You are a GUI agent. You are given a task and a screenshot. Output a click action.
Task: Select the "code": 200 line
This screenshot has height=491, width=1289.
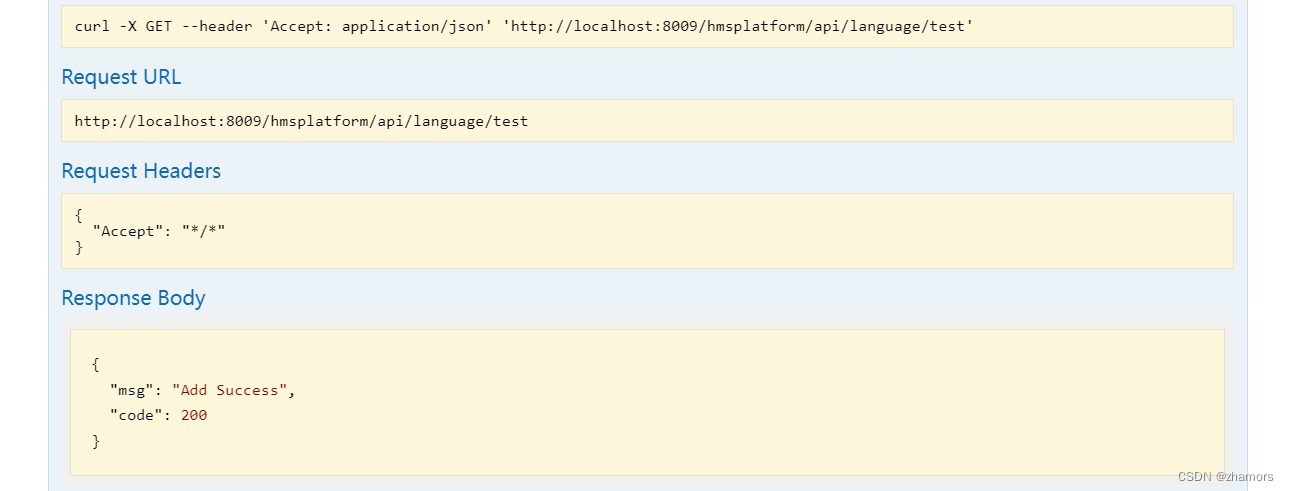tap(158, 415)
